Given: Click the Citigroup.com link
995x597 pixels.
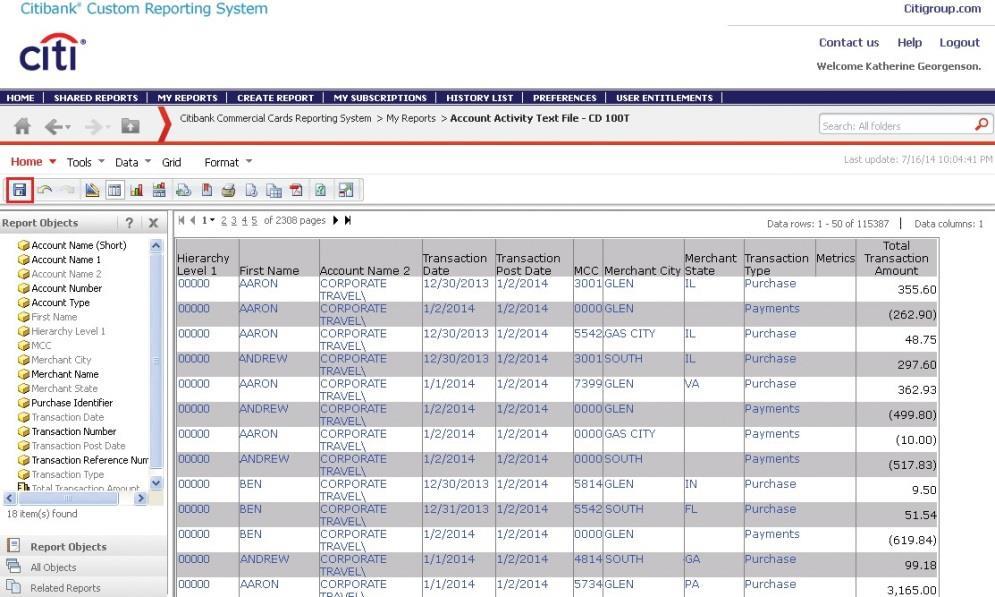Looking at the screenshot, I should point(942,8).
